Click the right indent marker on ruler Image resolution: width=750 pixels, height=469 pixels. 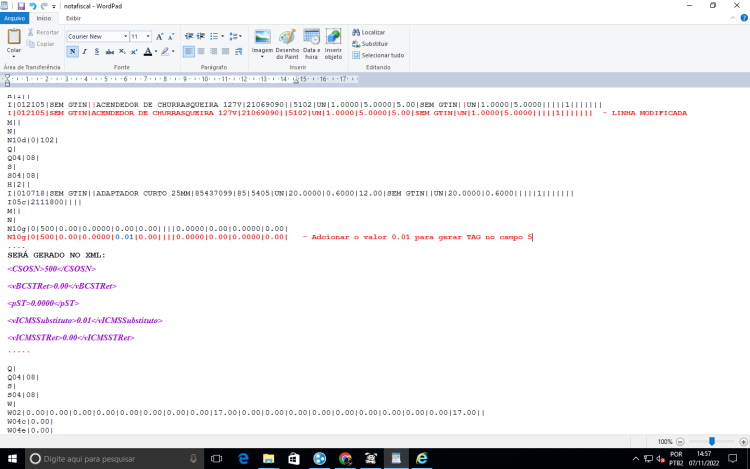coord(296,81)
